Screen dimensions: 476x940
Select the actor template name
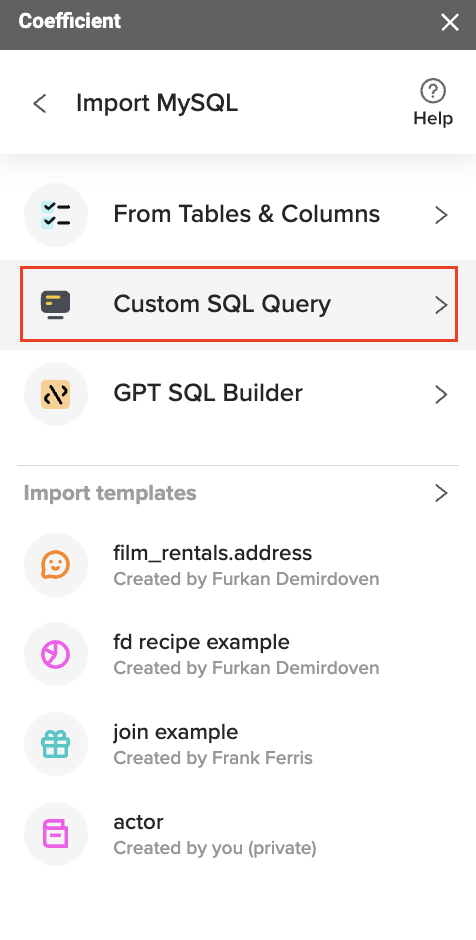[138, 822]
